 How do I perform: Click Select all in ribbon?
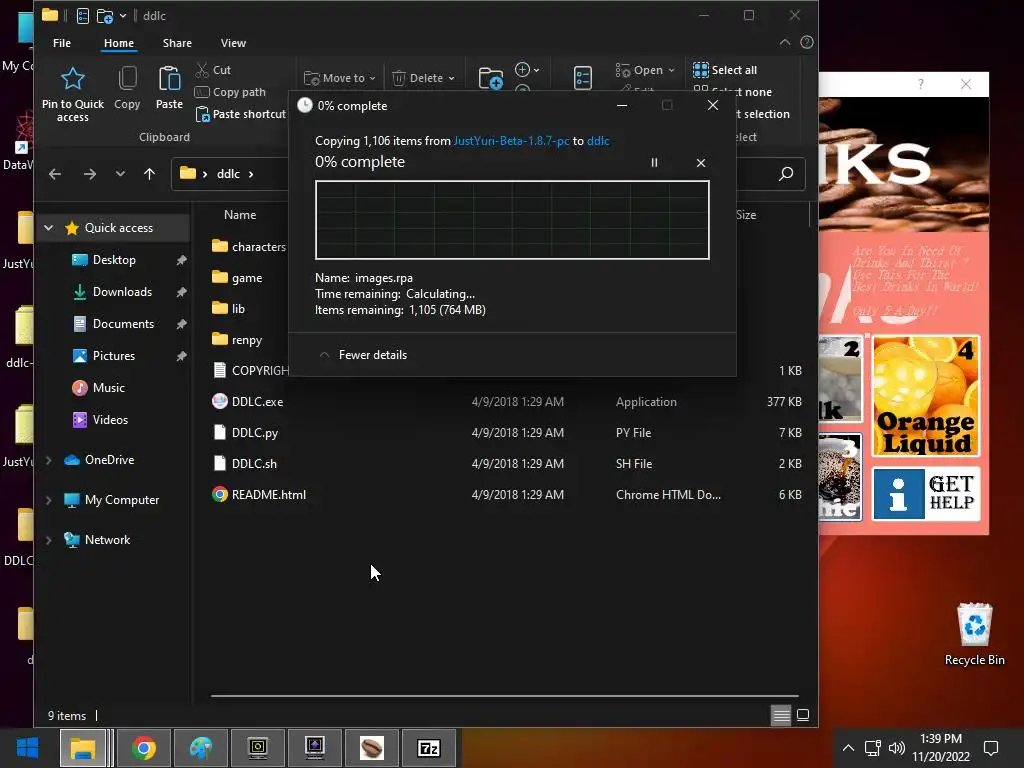tap(726, 70)
